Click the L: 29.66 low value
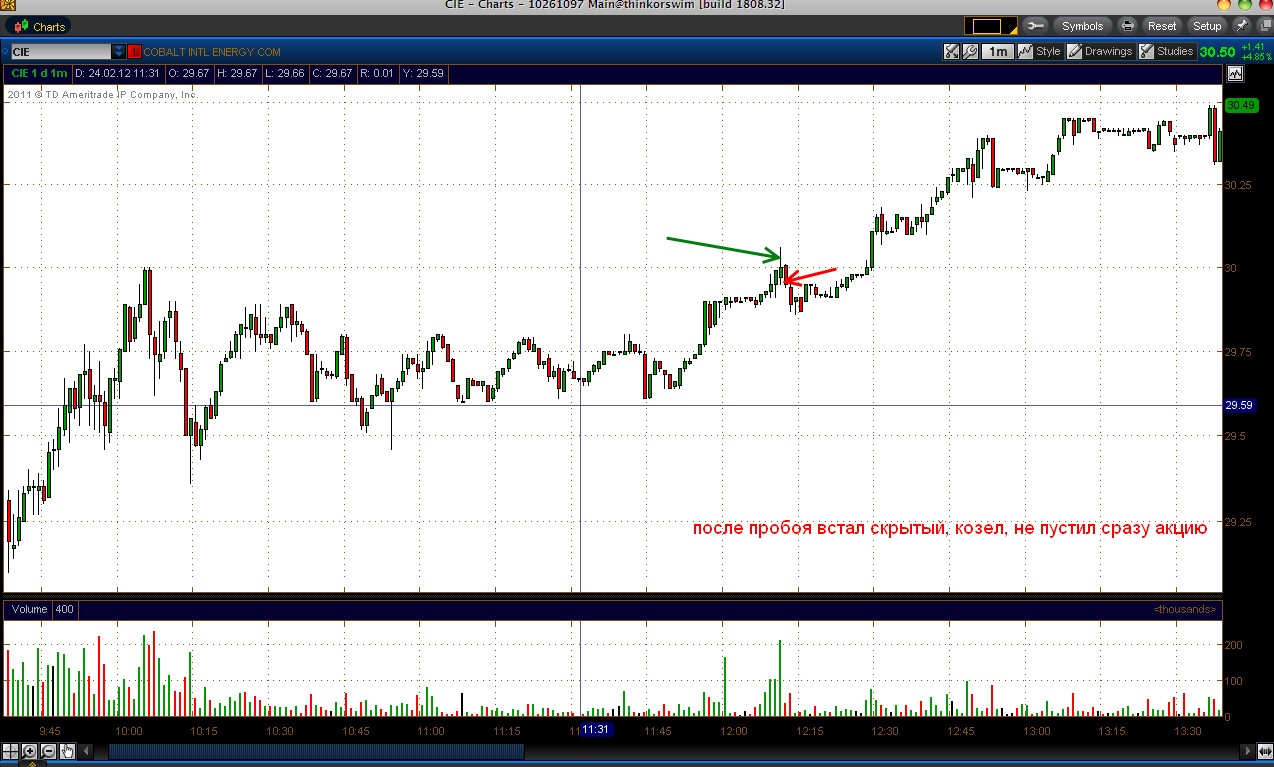The image size is (1274, 767). (284, 73)
